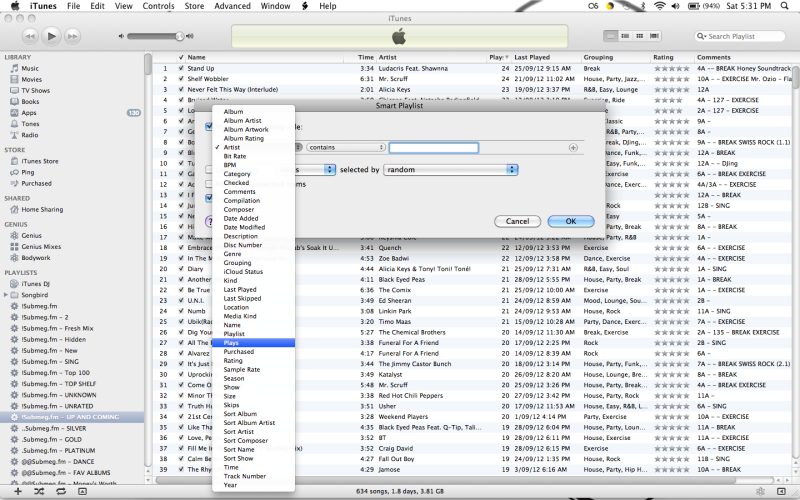800x500 pixels.
Task: Uncheck the Diary song checkbox
Action: tap(181, 269)
